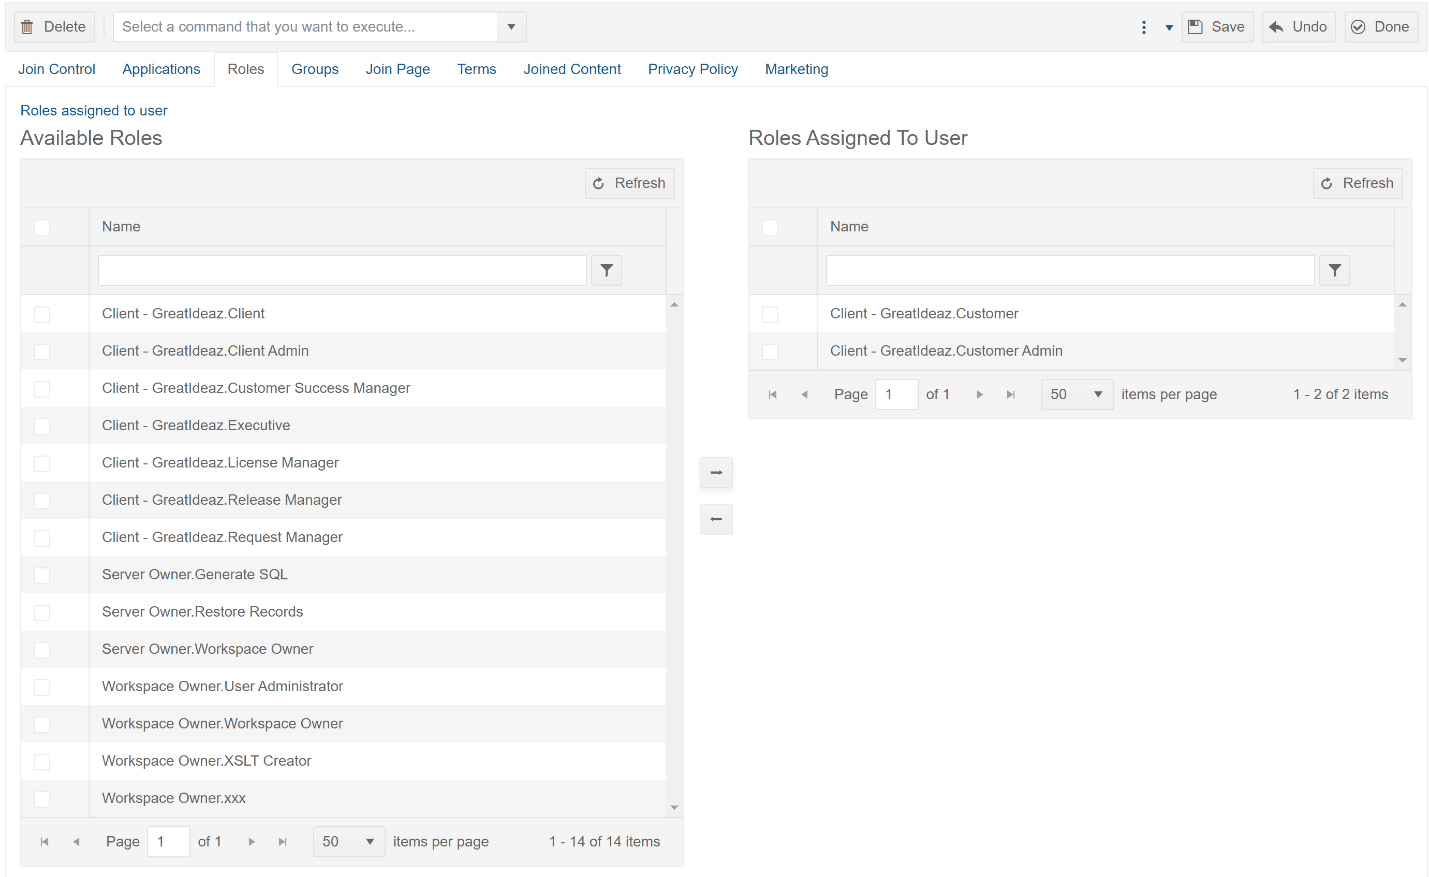The height and width of the screenshot is (877, 1429).
Task: Click the vertical three-dot more options icon
Action: 1144,27
